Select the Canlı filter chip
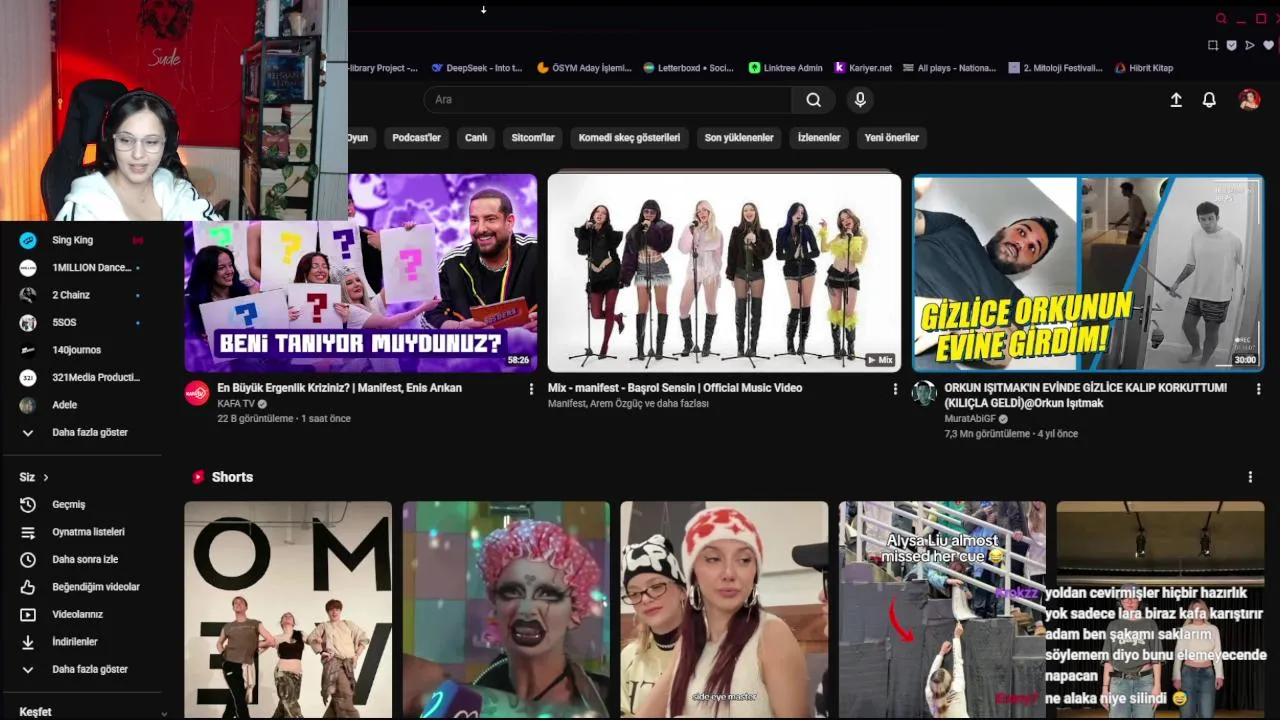The width and height of the screenshot is (1280, 720). click(x=476, y=138)
